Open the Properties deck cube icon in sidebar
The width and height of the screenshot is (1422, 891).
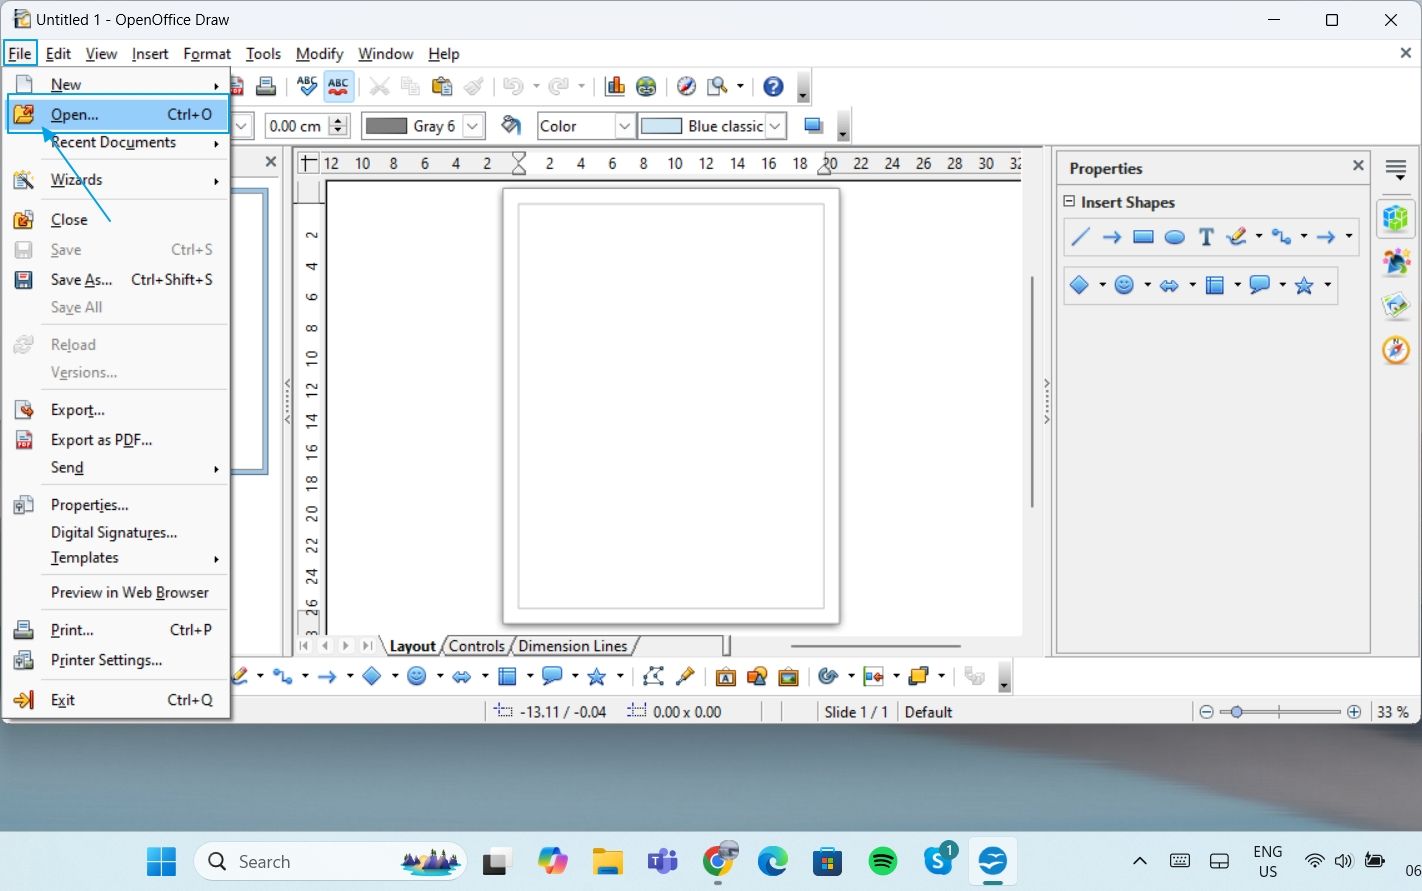pos(1396,217)
